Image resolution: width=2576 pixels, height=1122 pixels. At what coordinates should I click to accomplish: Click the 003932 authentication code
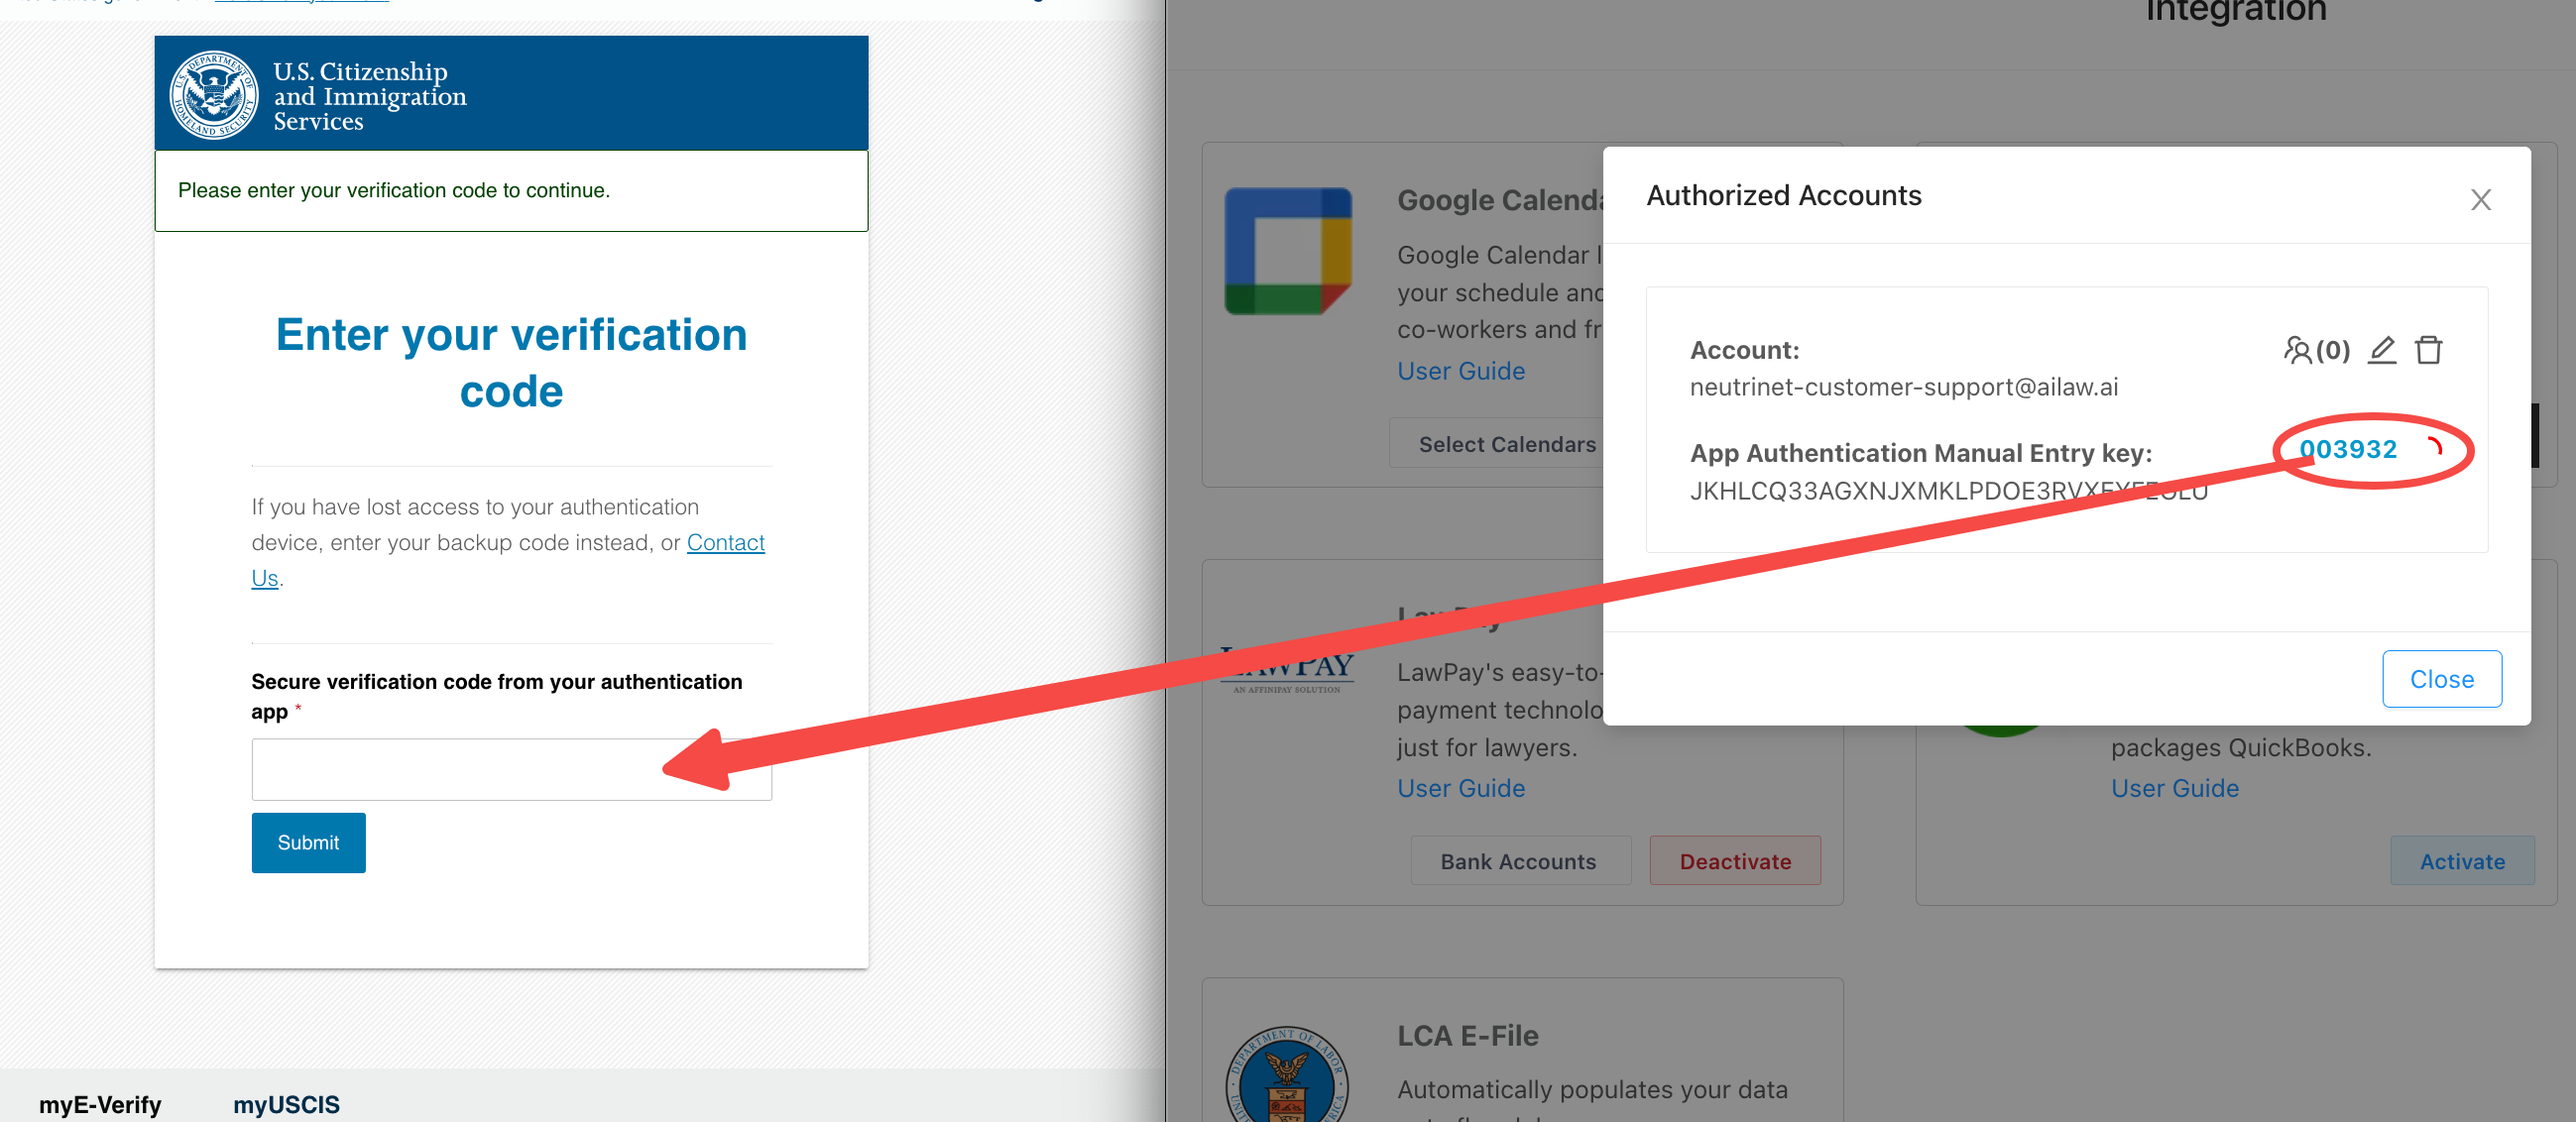tap(2347, 449)
